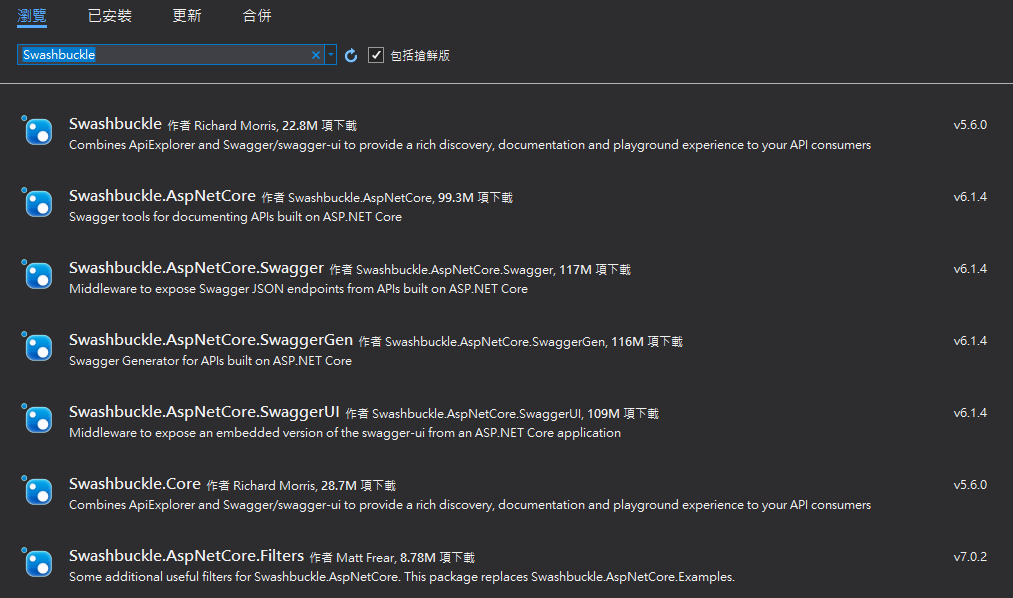Click the 'Some additional useful filters' description

(x=402, y=577)
